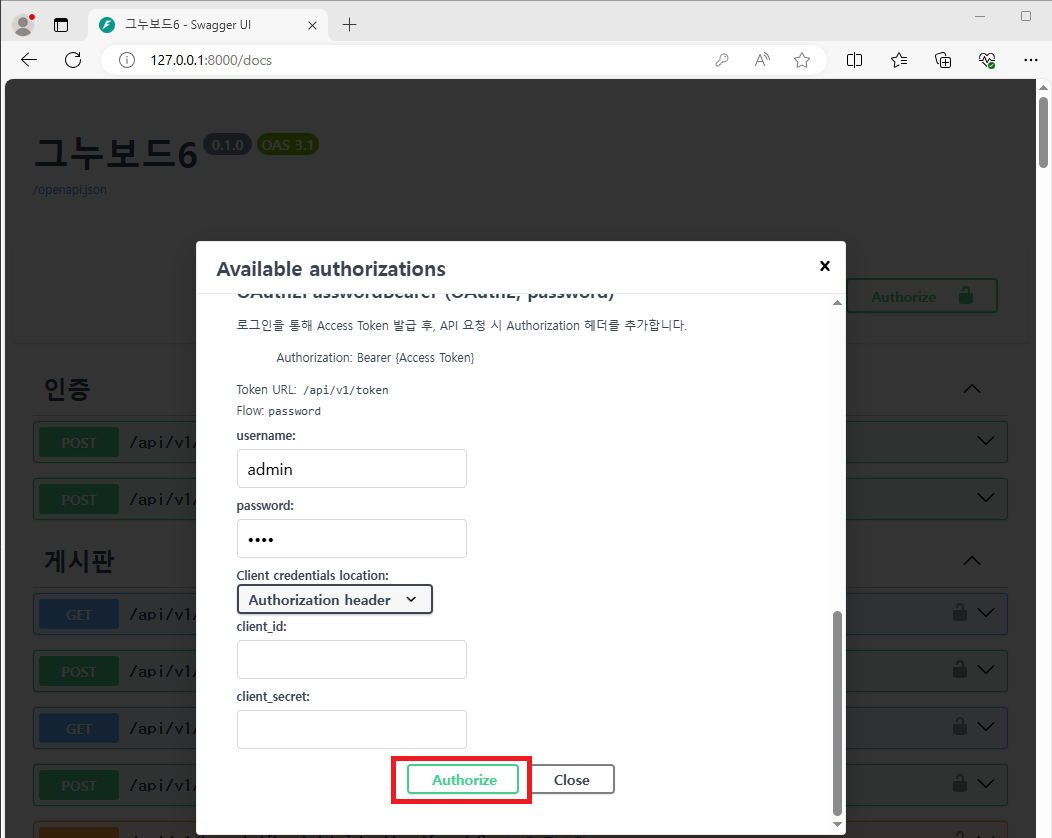This screenshot has width=1052, height=838.
Task: Click the browser back arrow
Action: 29,60
